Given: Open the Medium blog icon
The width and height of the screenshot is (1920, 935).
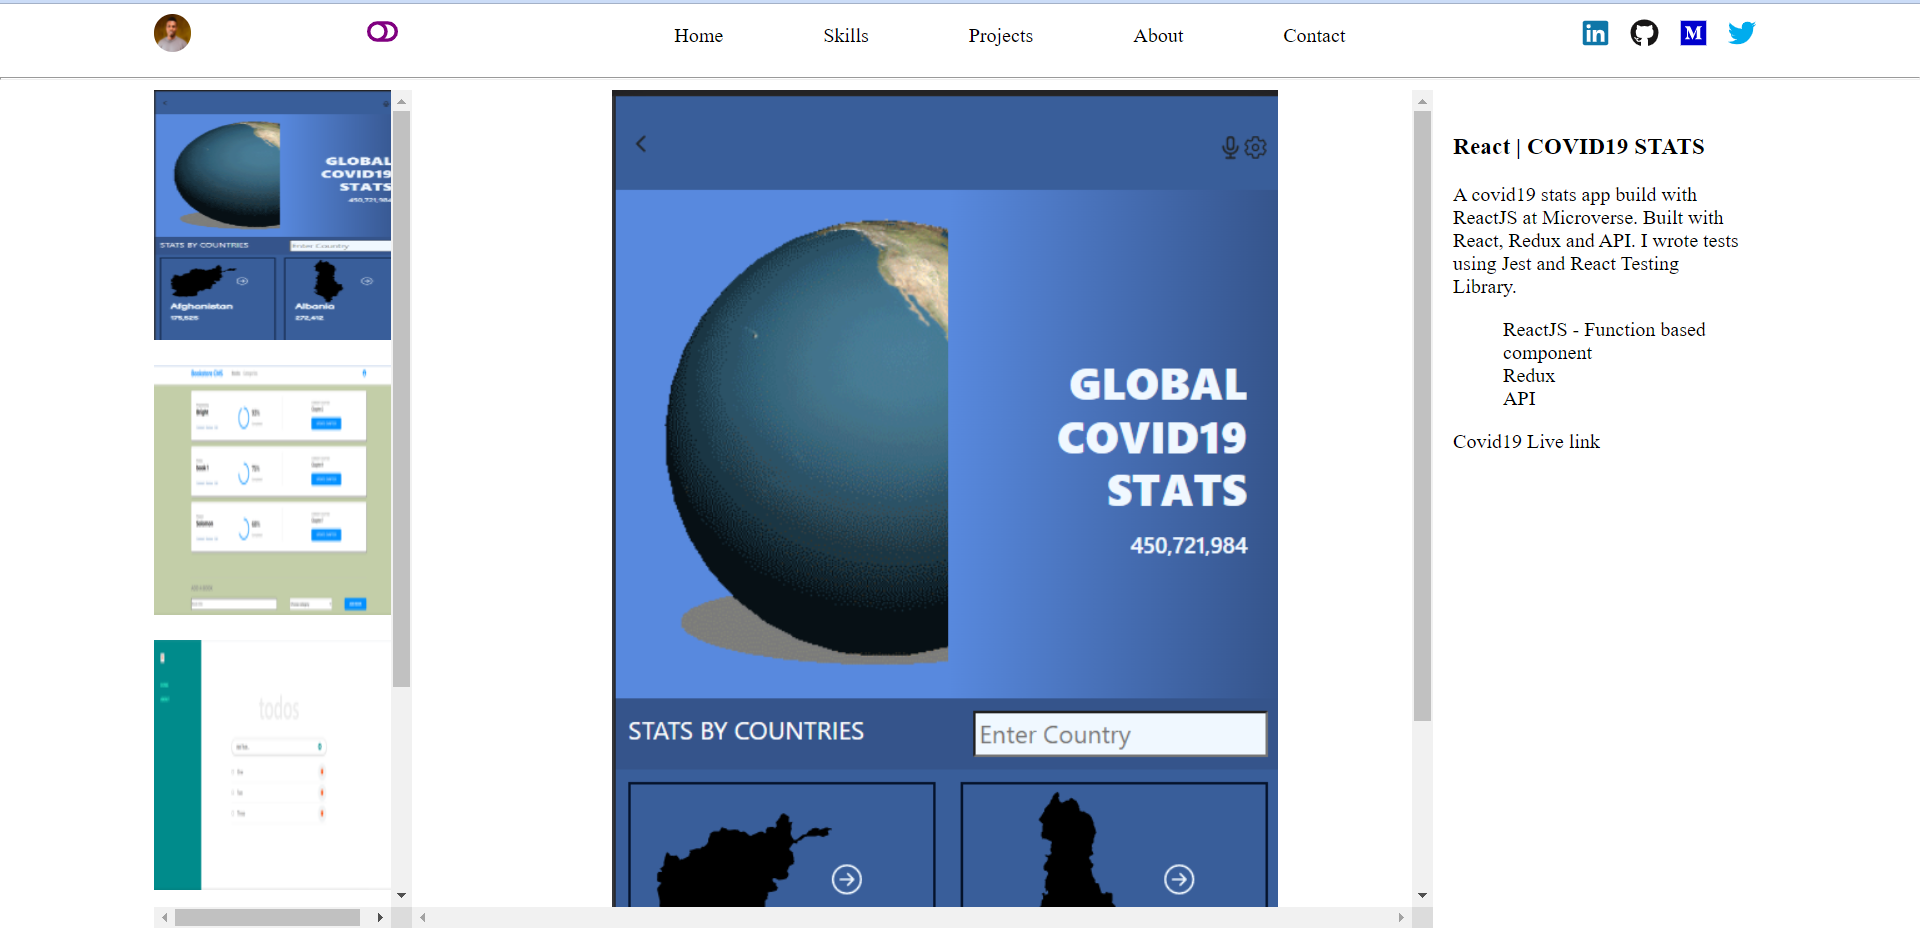Looking at the screenshot, I should pyautogui.click(x=1693, y=33).
